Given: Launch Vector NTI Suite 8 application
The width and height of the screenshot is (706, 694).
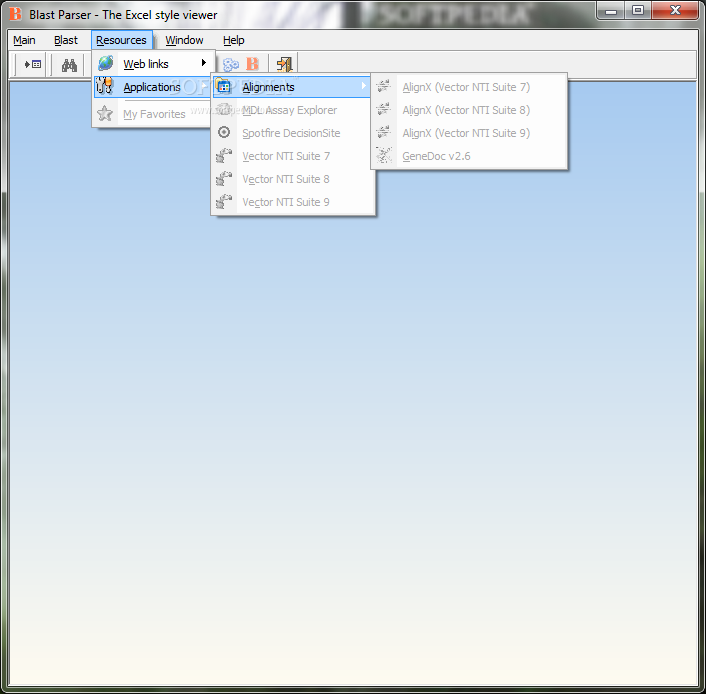Looking at the screenshot, I should click(x=292, y=179).
